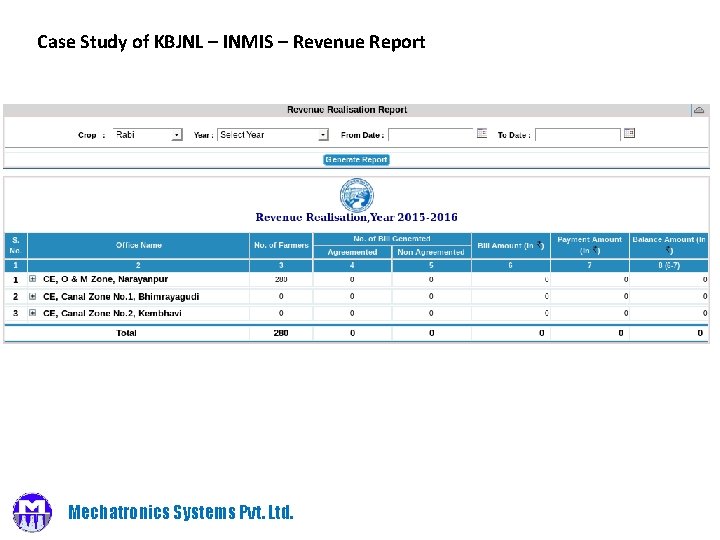
Task: Click the Generate Report button
Action: pyautogui.click(x=356, y=160)
